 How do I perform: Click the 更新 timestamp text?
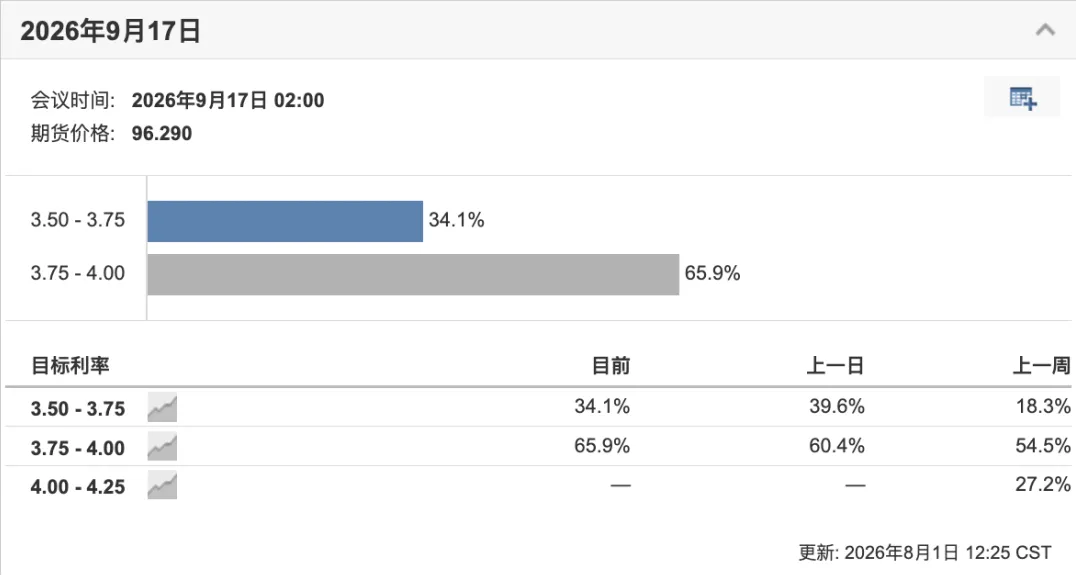(924, 552)
